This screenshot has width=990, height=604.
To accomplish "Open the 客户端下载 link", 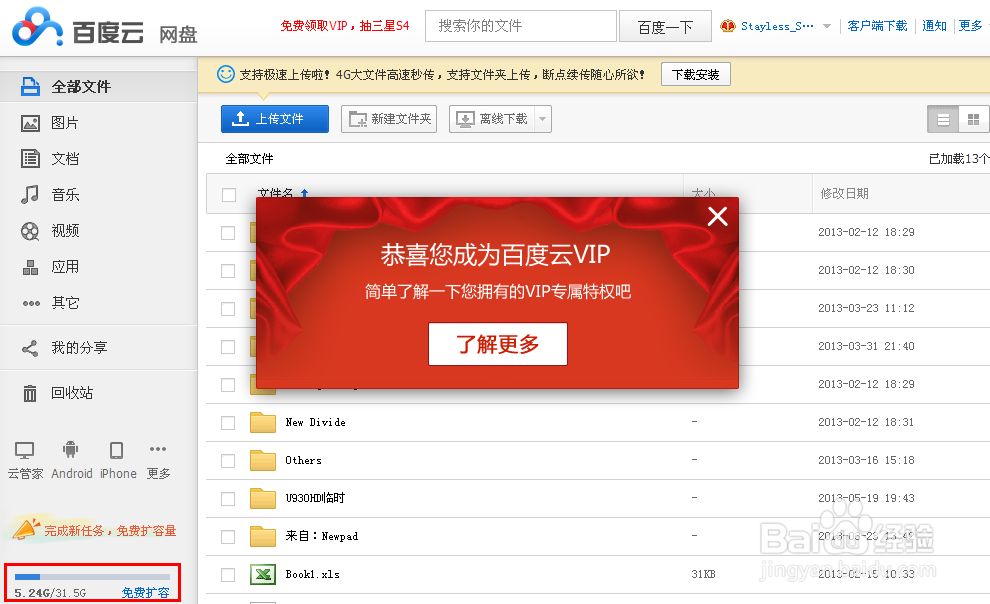I will (x=877, y=26).
